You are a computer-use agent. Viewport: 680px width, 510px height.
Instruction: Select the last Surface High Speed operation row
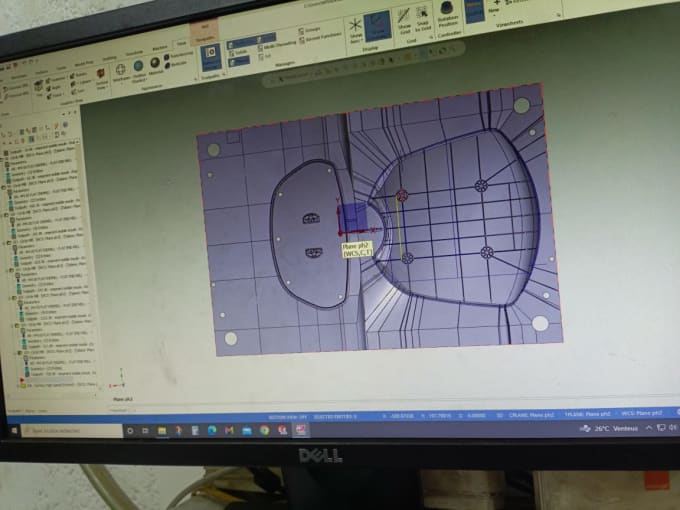[61, 385]
